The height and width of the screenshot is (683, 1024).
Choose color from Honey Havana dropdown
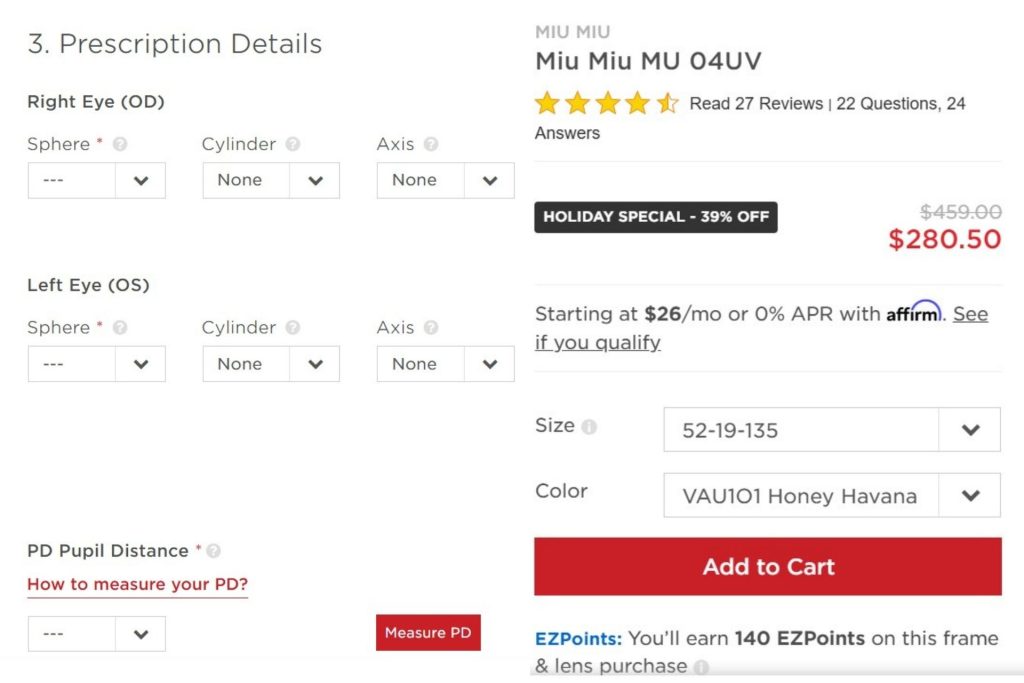click(831, 496)
